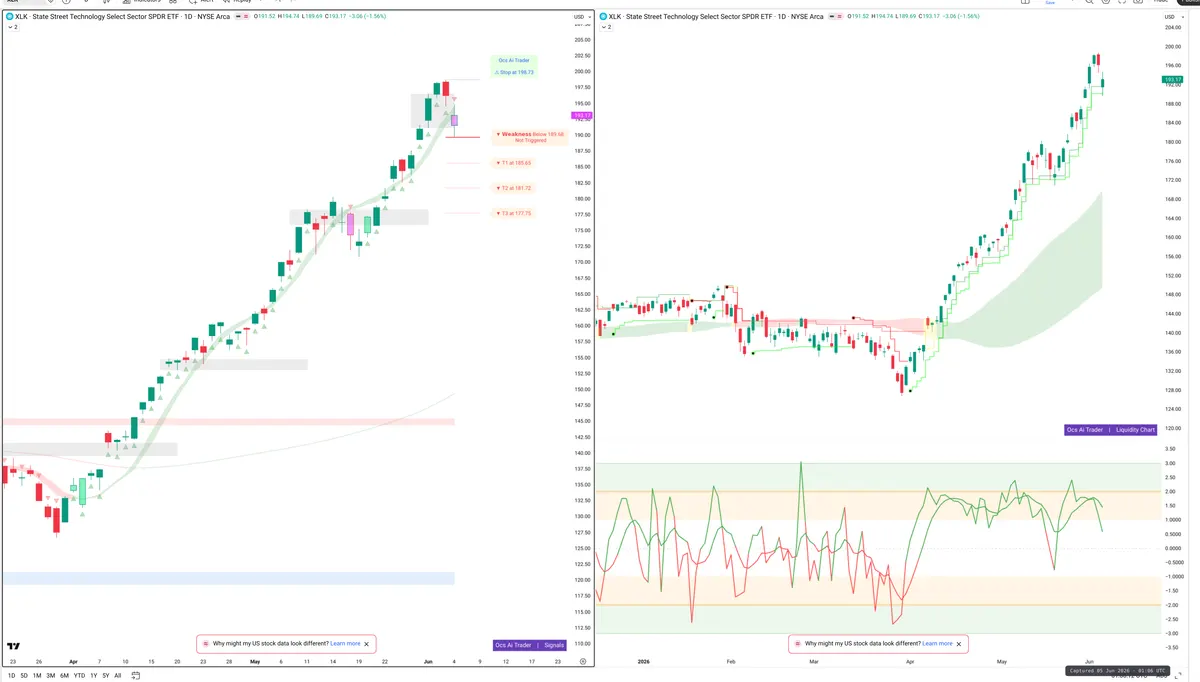The height and width of the screenshot is (682, 1200).
Task: Open Learn more link in left chart
Action: tap(345, 644)
